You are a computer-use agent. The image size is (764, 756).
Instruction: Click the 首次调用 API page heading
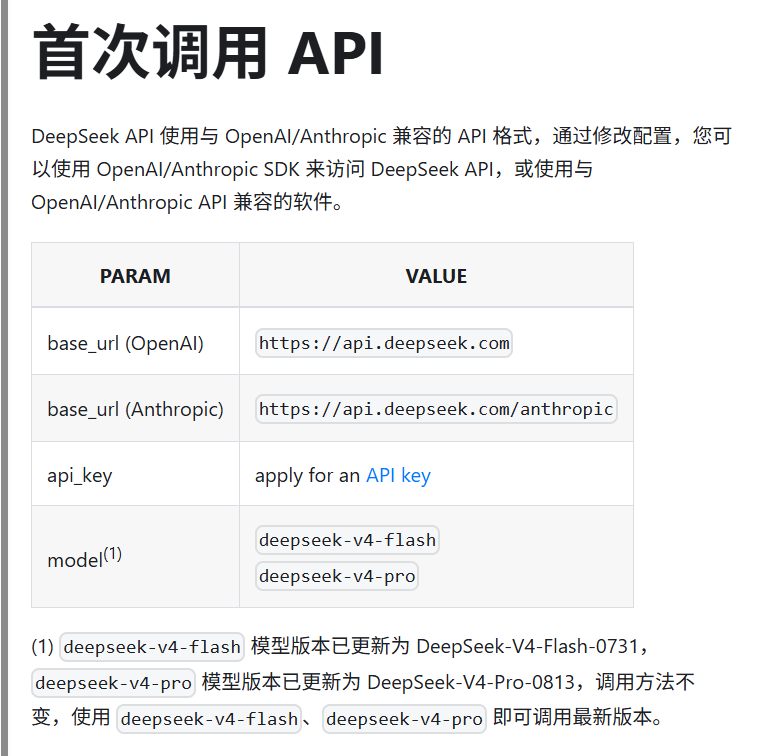[x=208, y=53]
